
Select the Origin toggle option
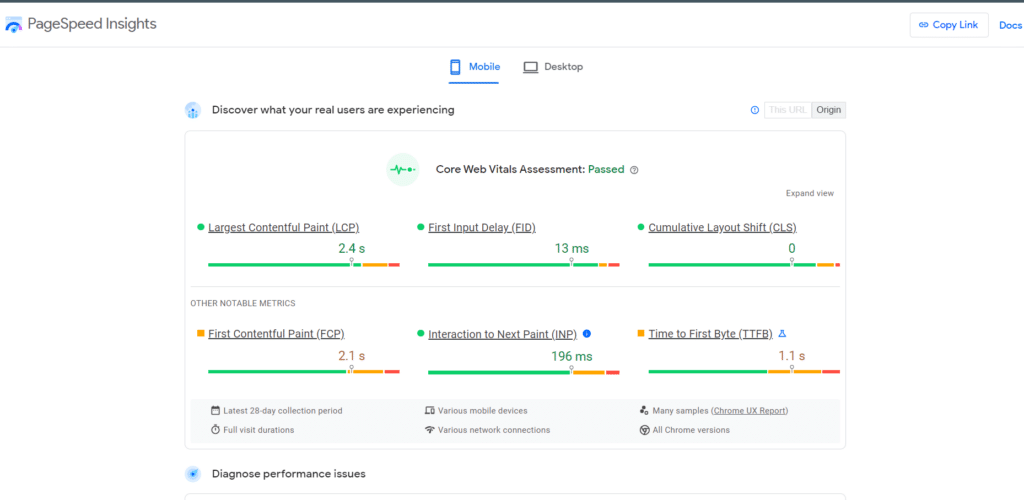click(829, 110)
